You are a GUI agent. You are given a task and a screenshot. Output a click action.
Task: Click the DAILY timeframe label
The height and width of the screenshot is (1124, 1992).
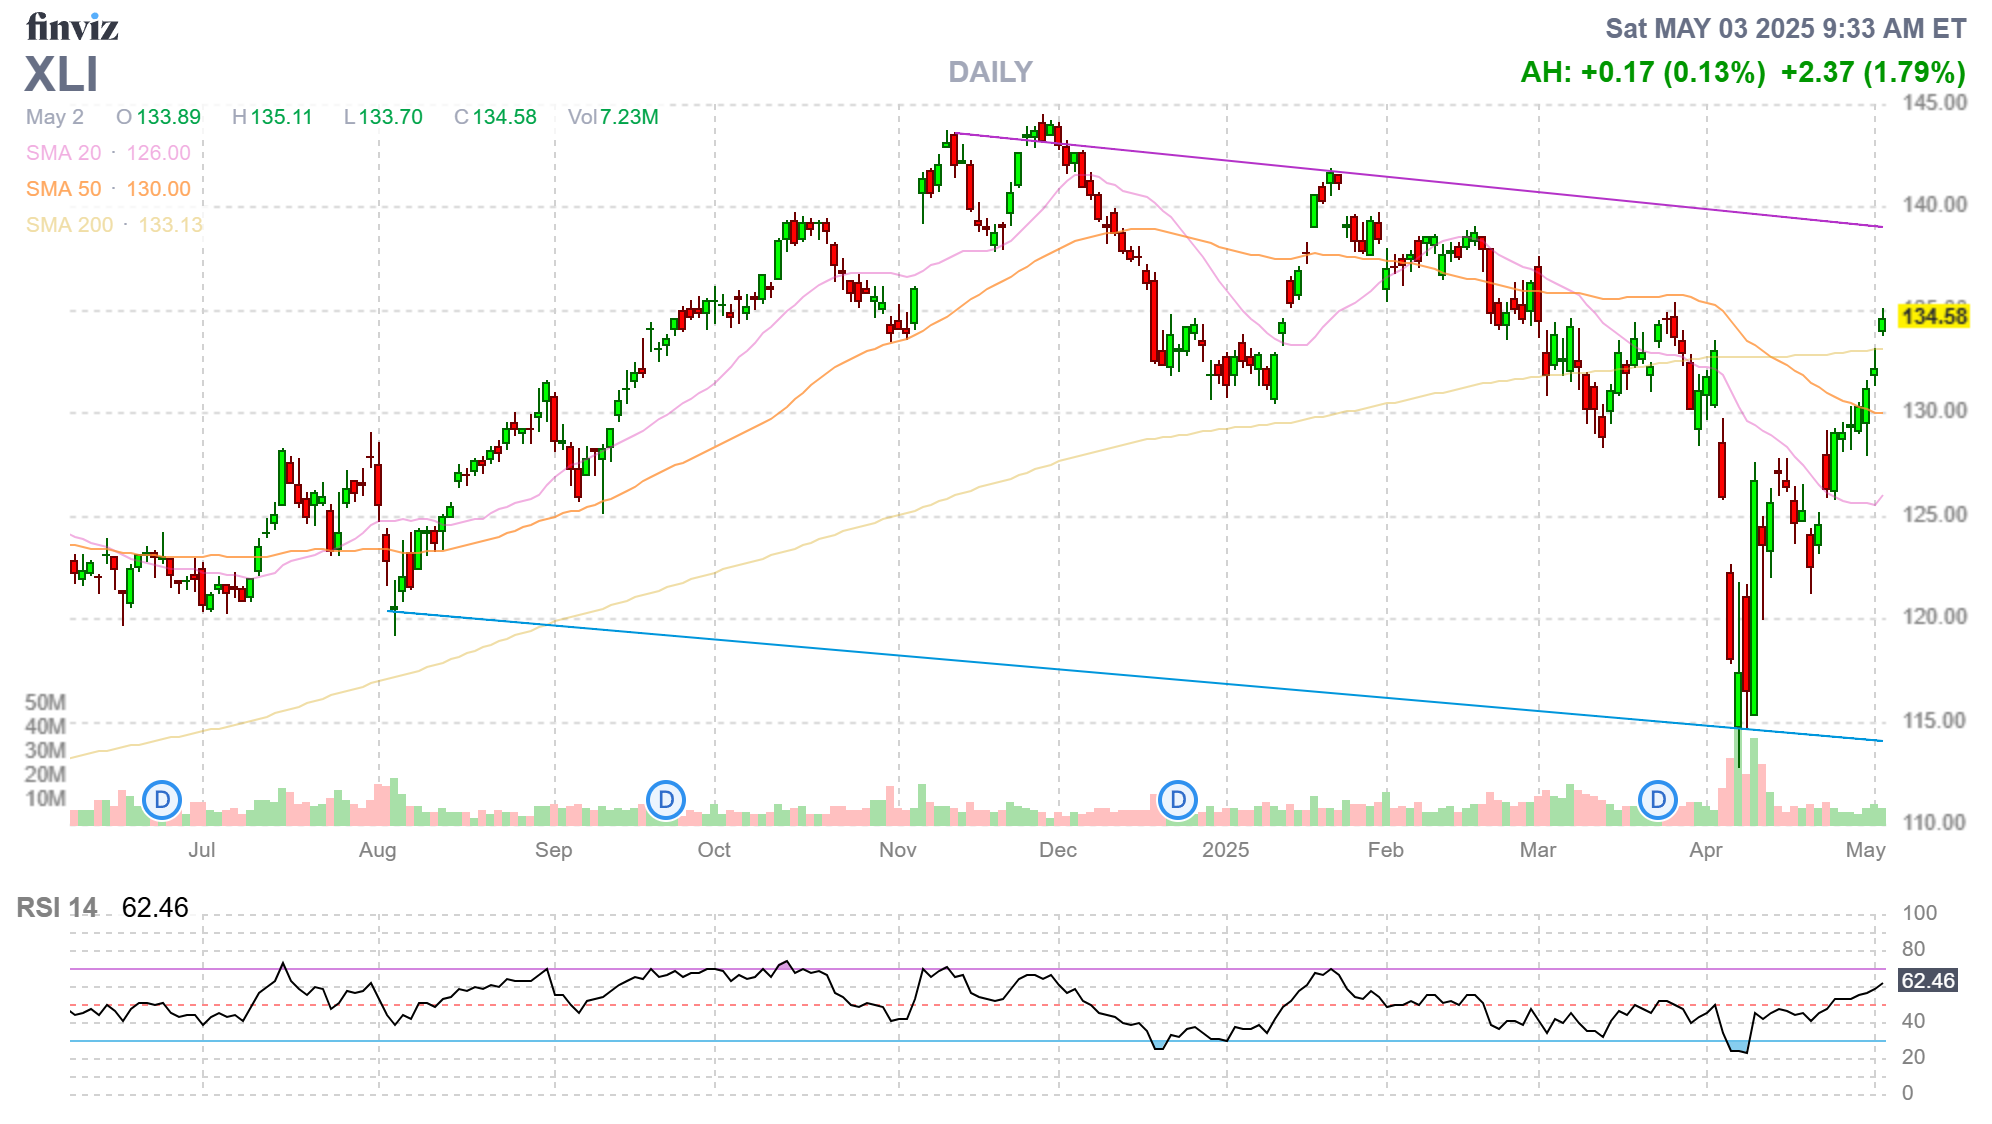(990, 72)
